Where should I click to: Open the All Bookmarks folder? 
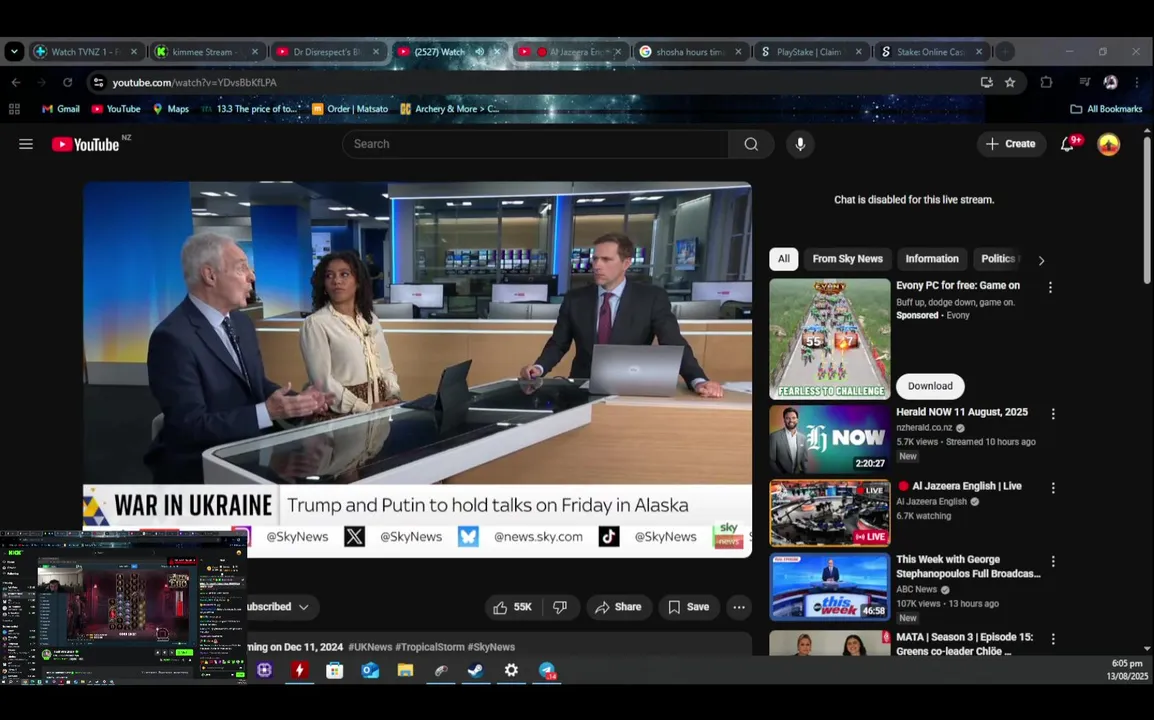click(x=1106, y=109)
